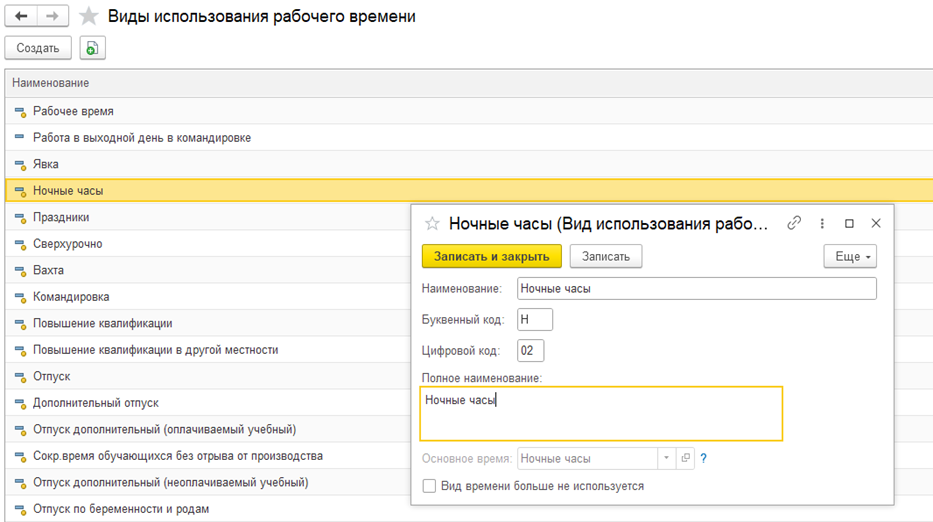Select Отпуск дополнительный (неоплачиваемый учебный) row
The image size is (933, 522).
coord(208,482)
